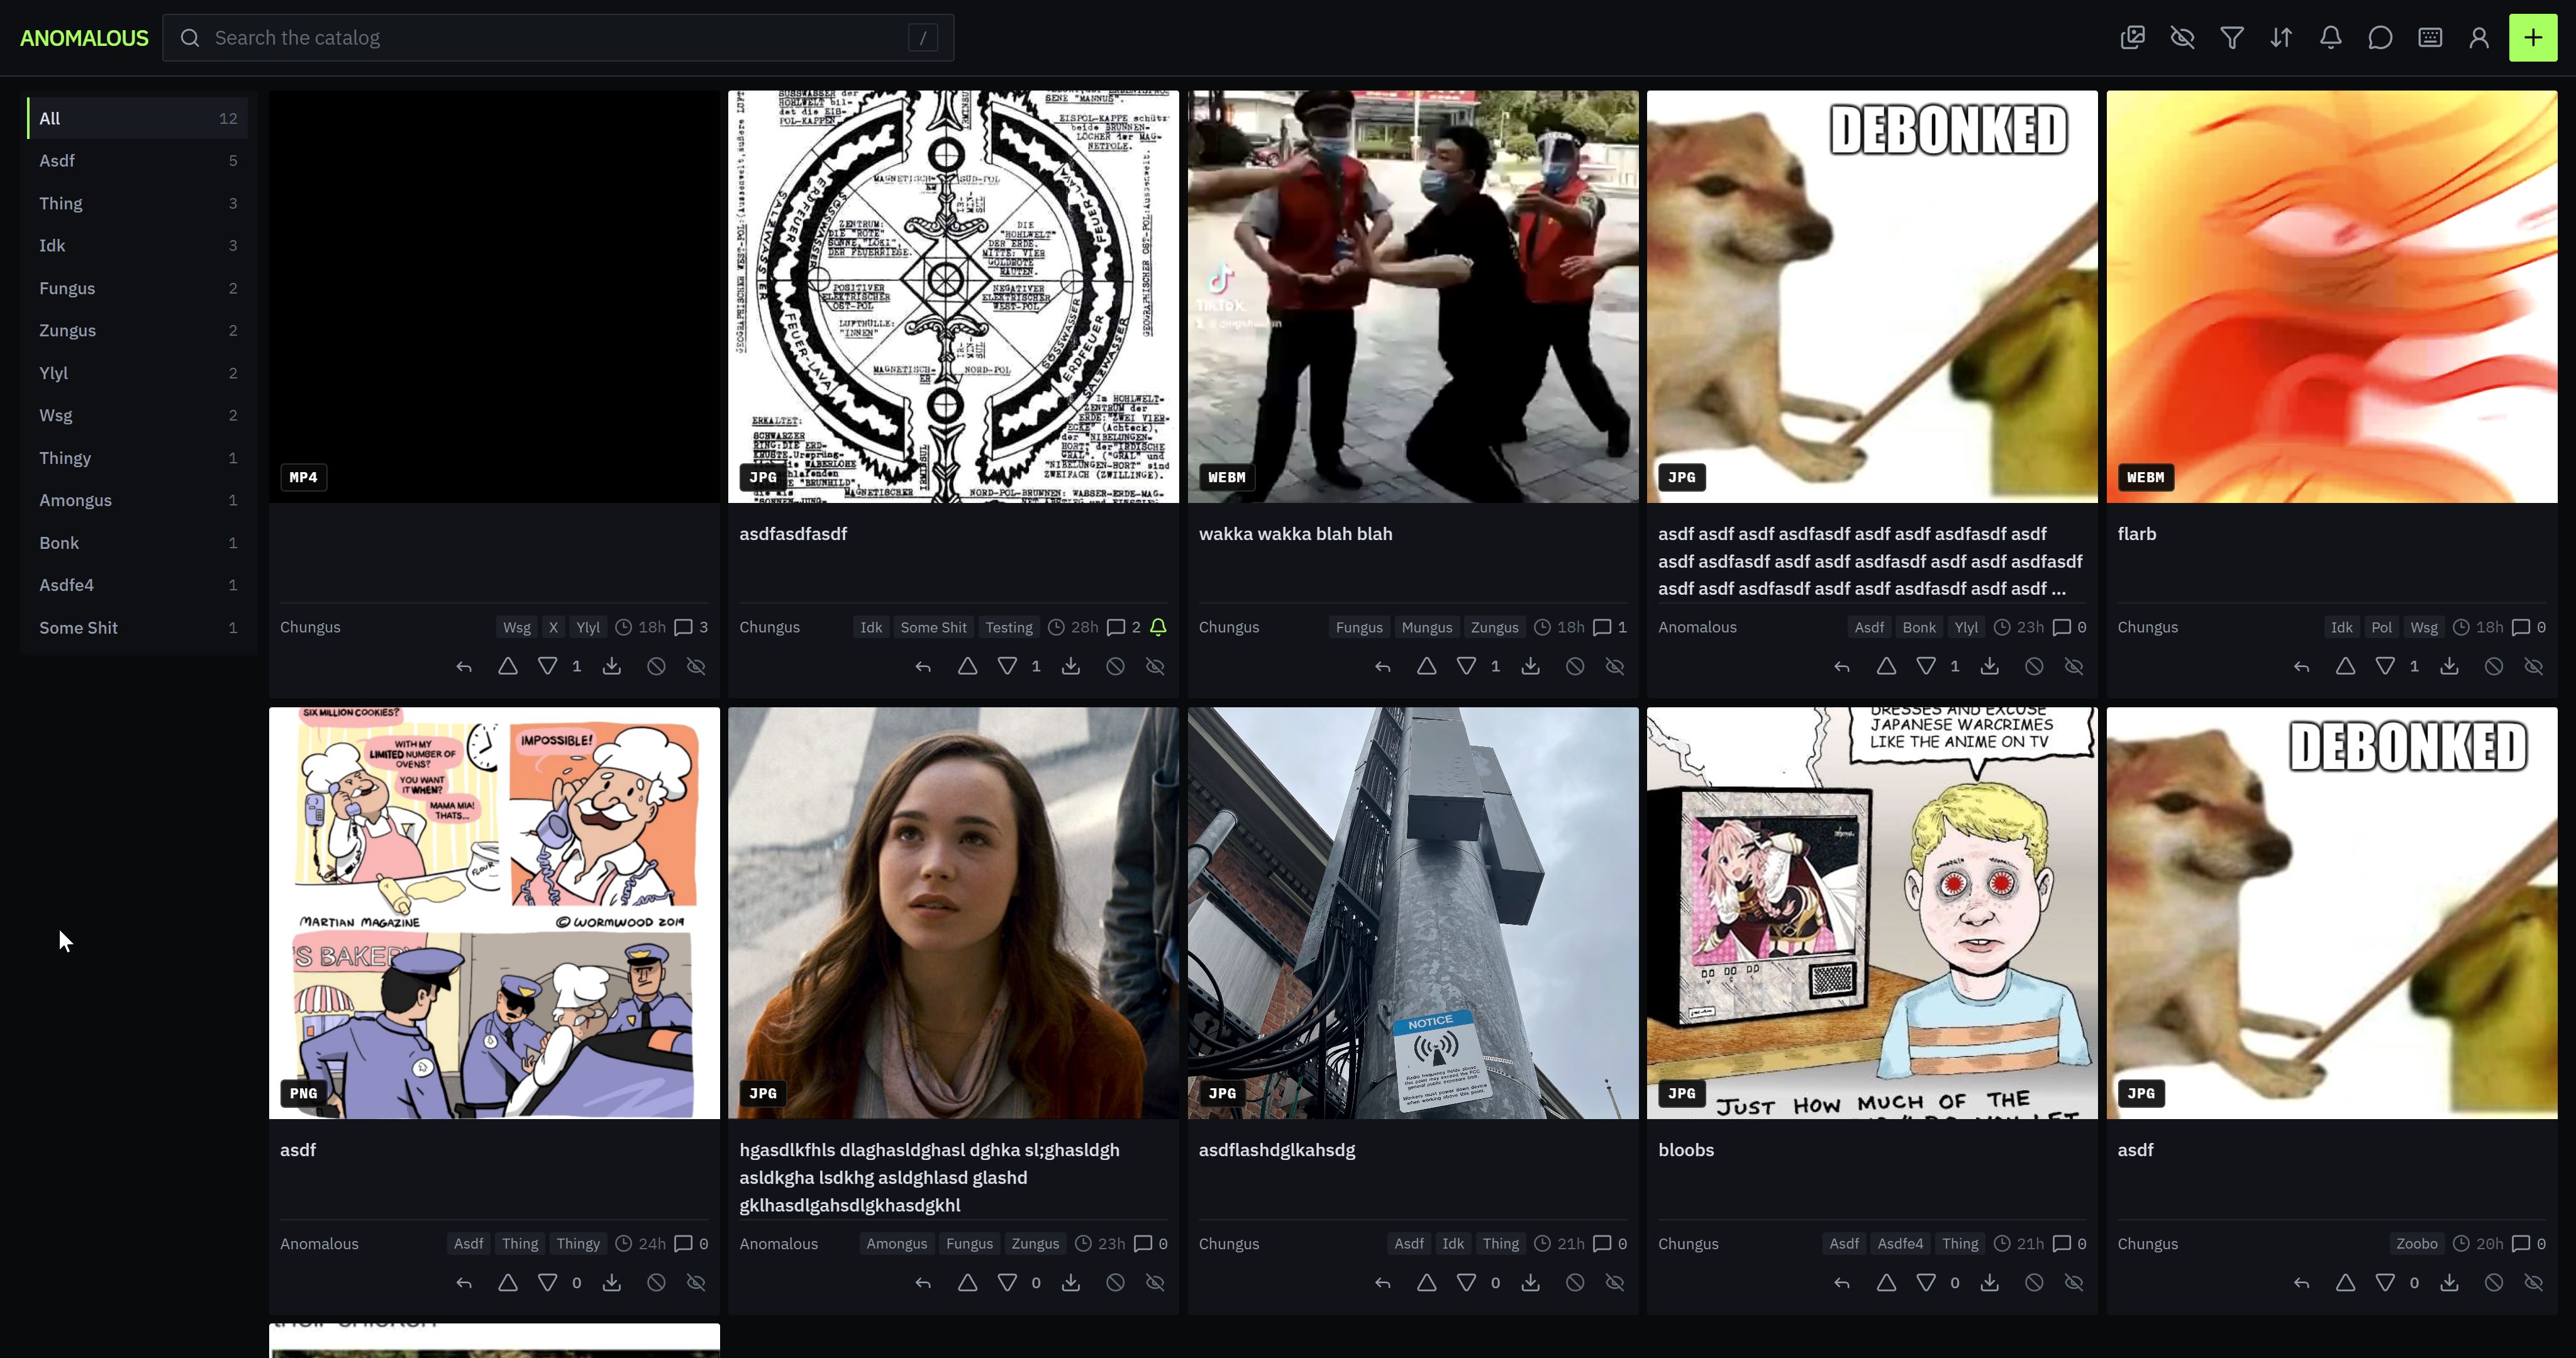Upvote the bloobs thread
This screenshot has height=1358, width=2576.
click(1886, 1282)
